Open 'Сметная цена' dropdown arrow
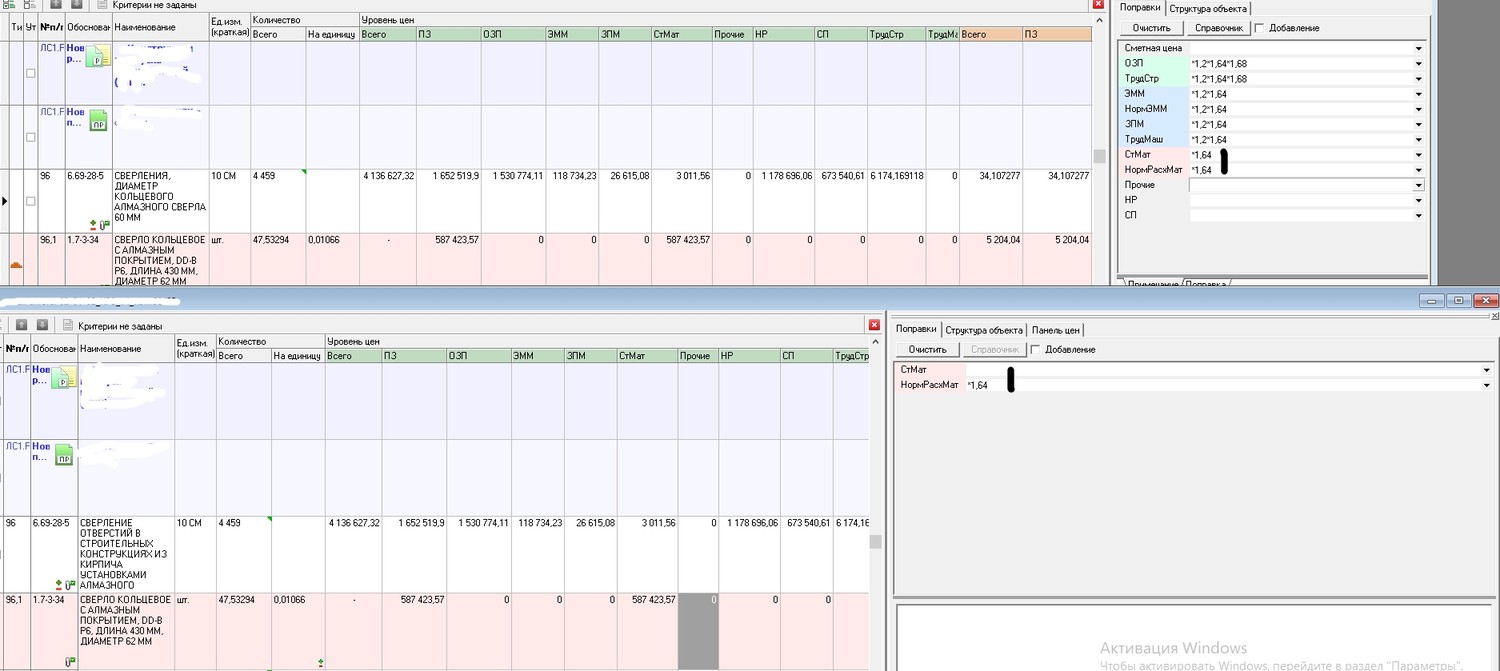Image resolution: width=1500 pixels, height=671 pixels. coord(1418,48)
